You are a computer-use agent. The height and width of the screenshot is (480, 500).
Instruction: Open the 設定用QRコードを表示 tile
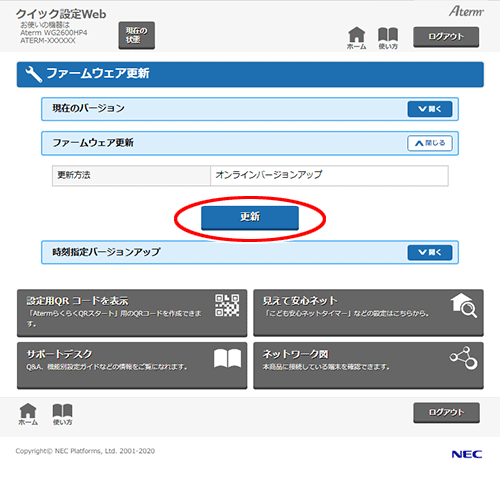coord(132,313)
